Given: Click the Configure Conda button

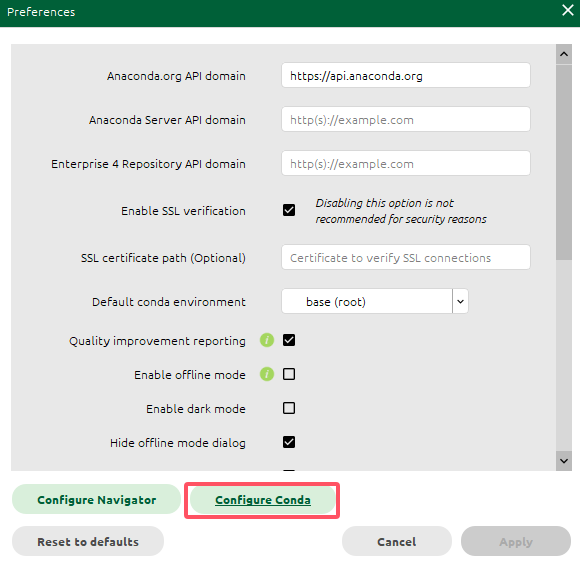Looking at the screenshot, I should [x=263, y=500].
